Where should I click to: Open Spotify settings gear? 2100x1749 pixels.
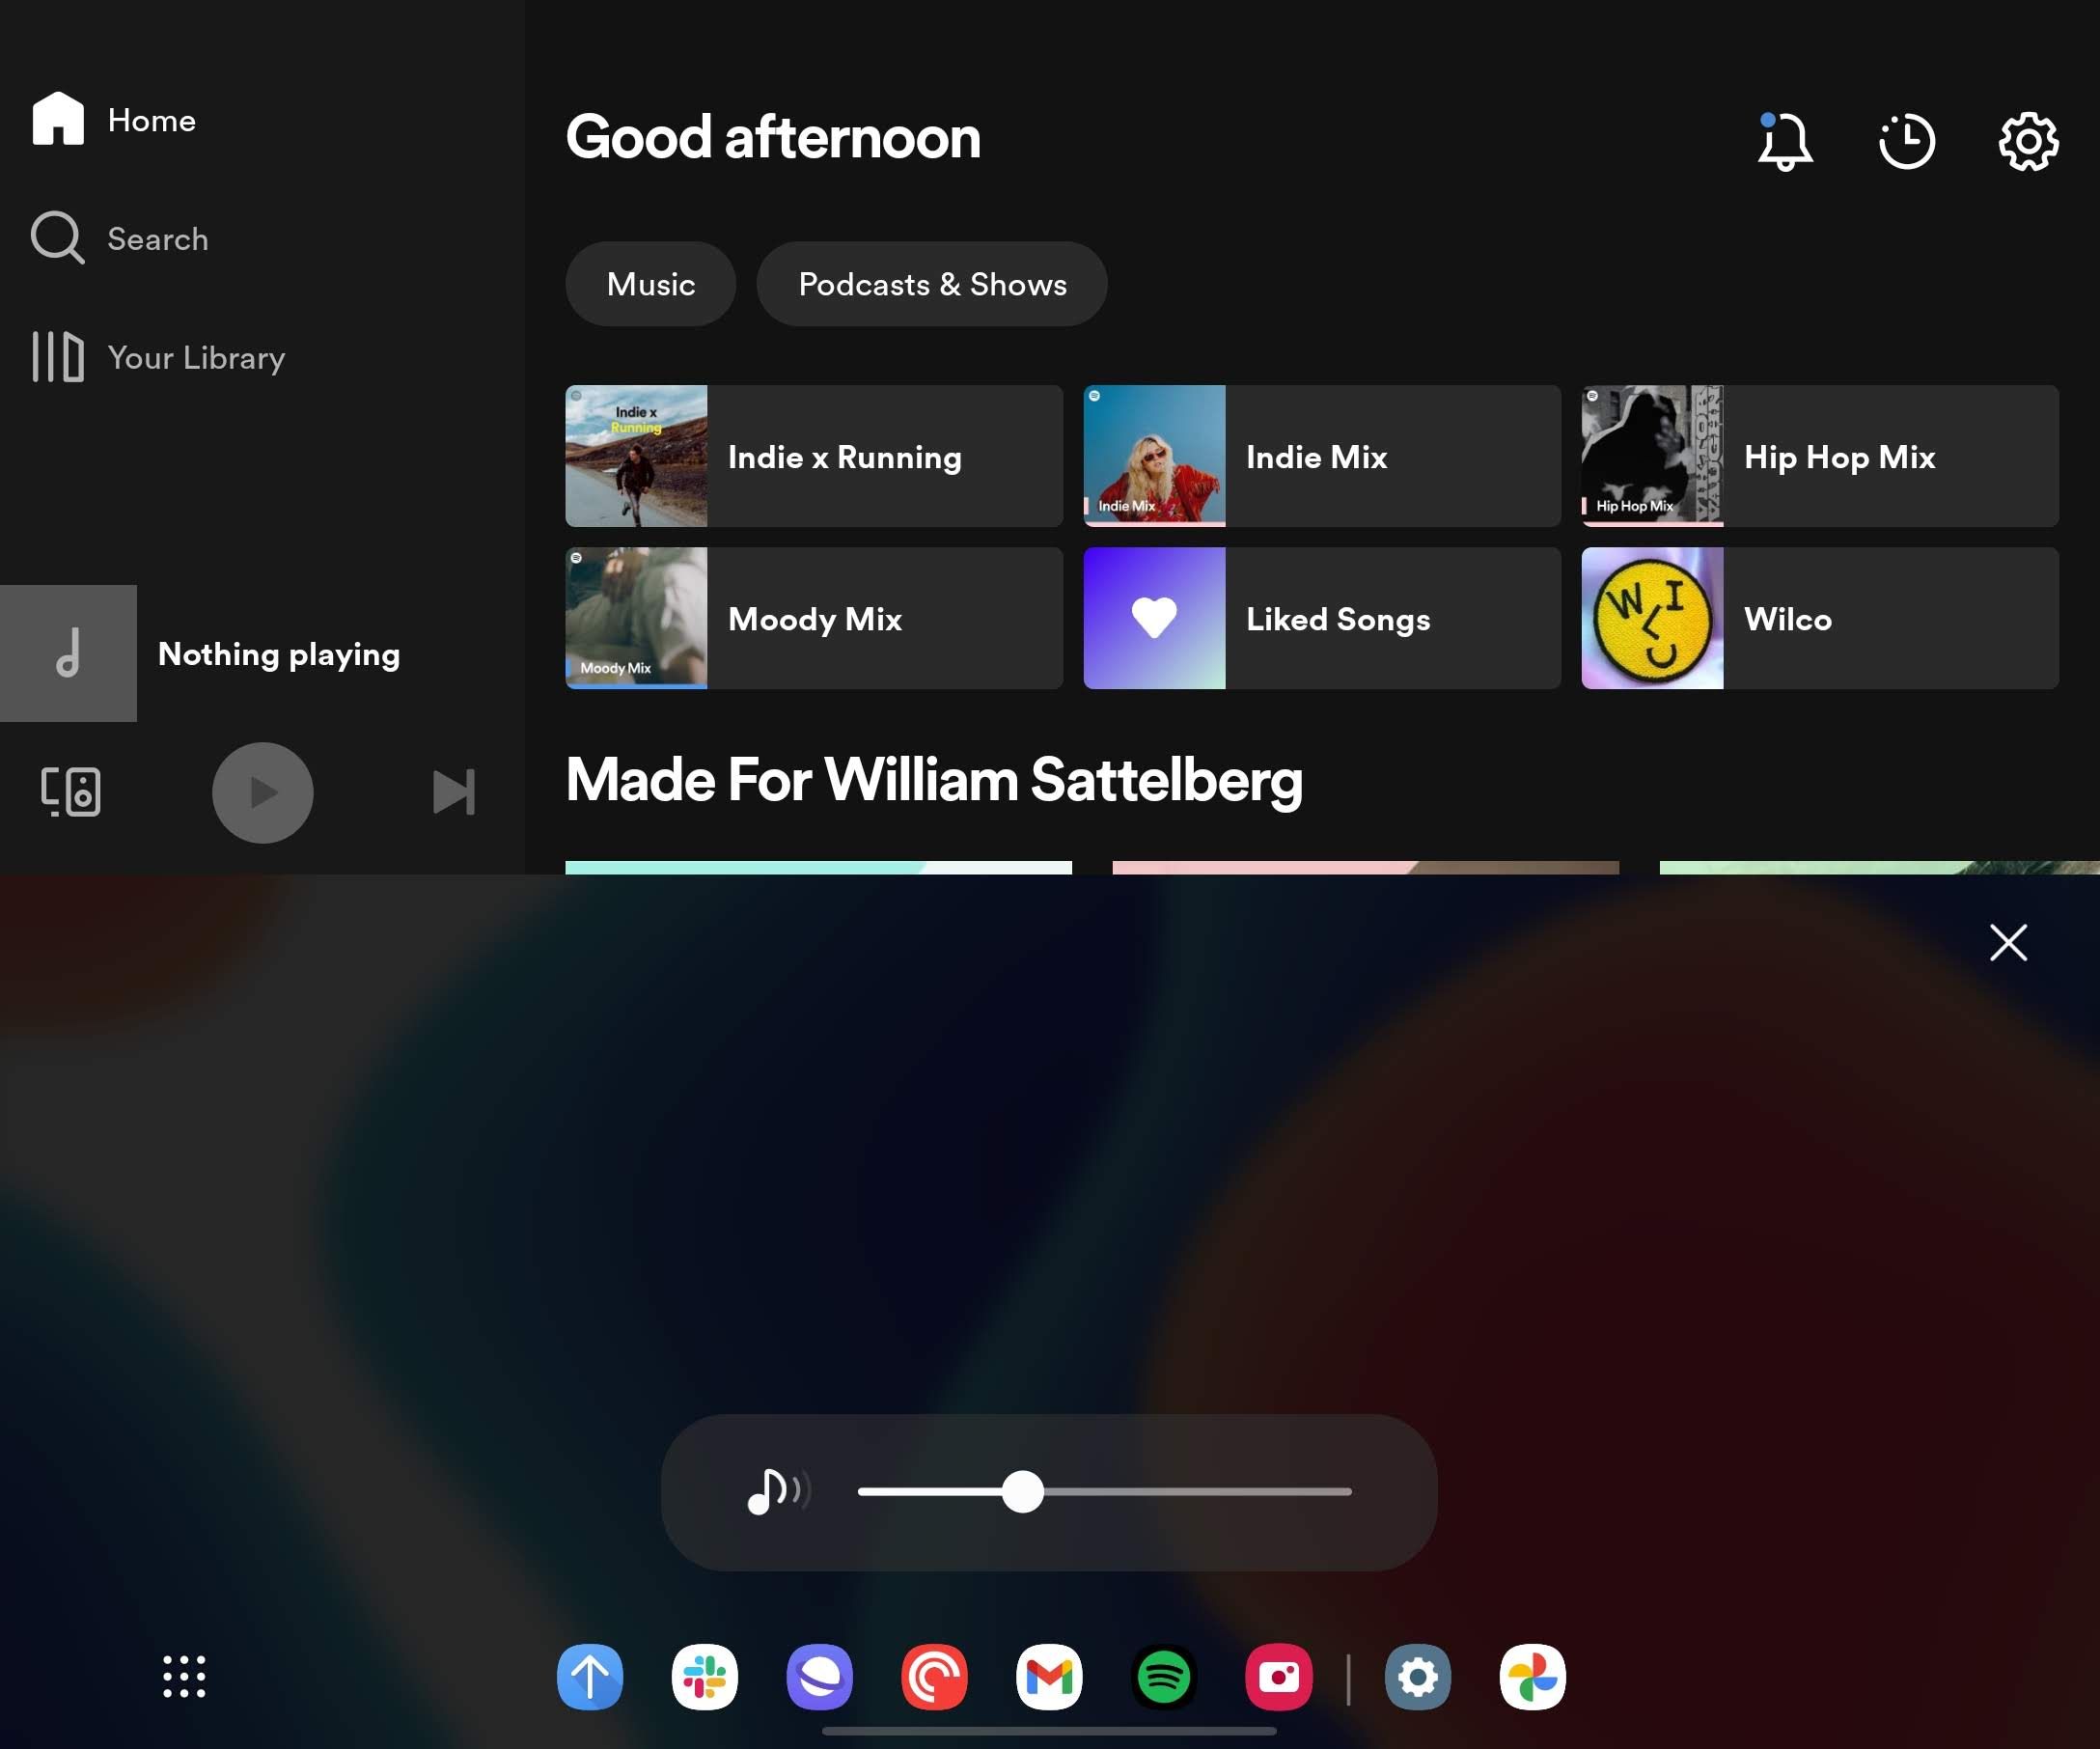tap(2028, 142)
